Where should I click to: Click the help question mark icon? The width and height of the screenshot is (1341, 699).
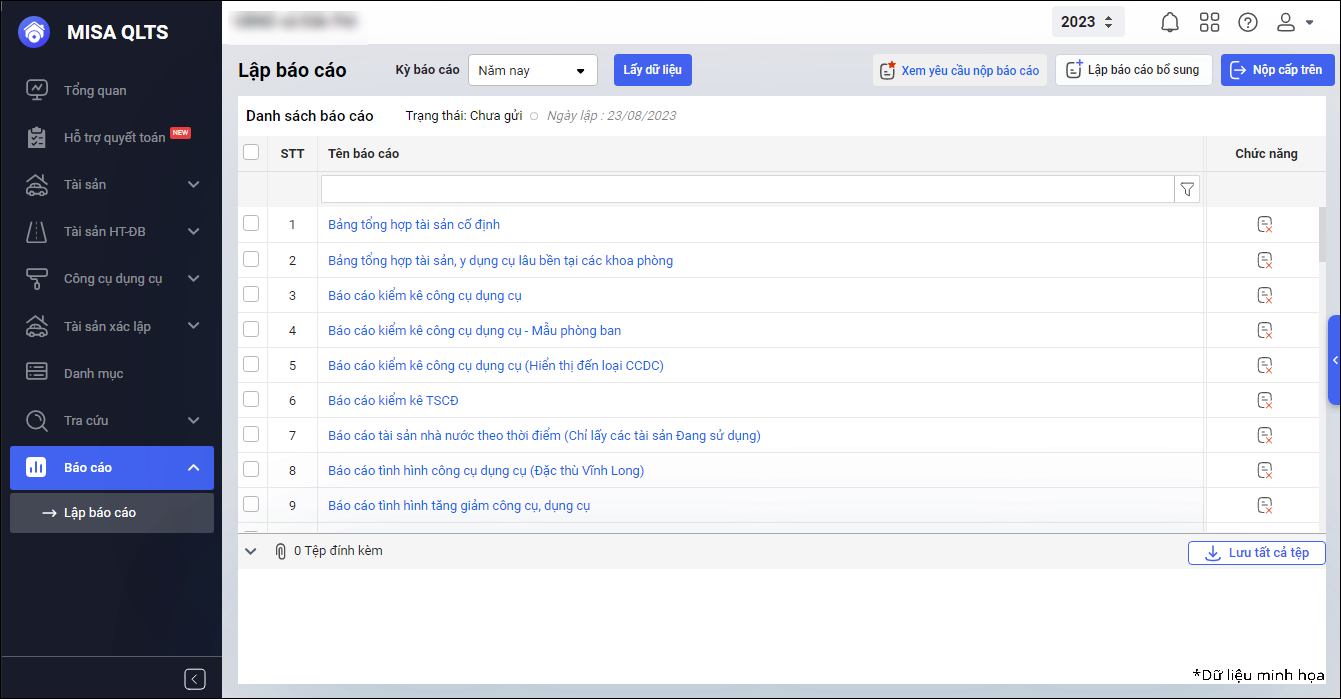tap(1248, 22)
